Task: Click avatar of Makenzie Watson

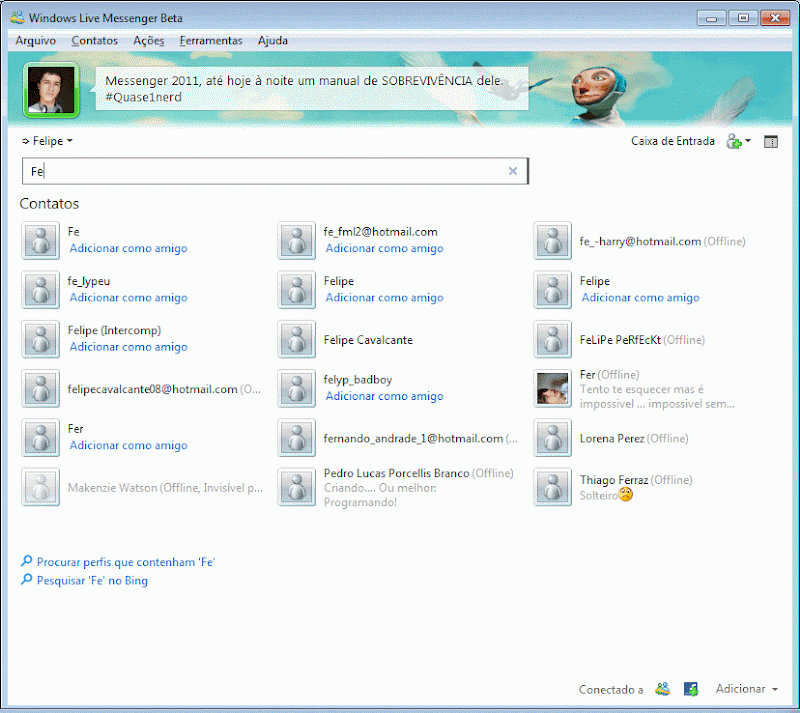Action: [x=40, y=487]
